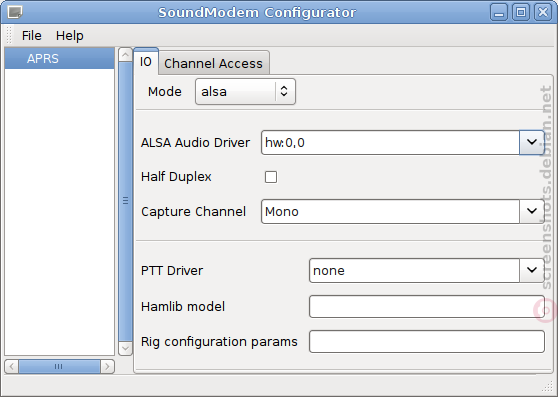Screen dimensions: 558x397
Task: Expand the PTT Driver dropdown arrow
Action: click(x=532, y=270)
